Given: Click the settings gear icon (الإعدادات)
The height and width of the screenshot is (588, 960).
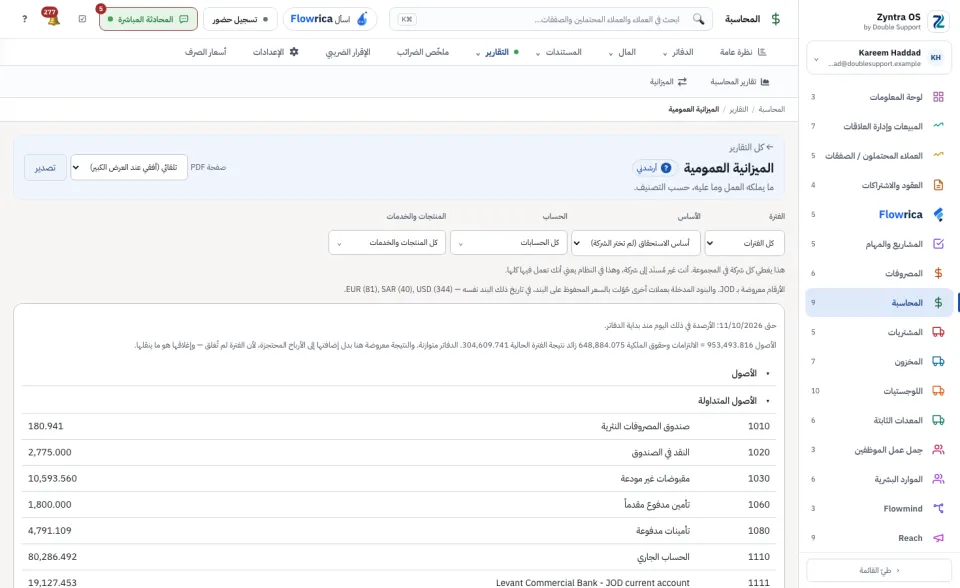Looking at the screenshot, I should pos(294,52).
